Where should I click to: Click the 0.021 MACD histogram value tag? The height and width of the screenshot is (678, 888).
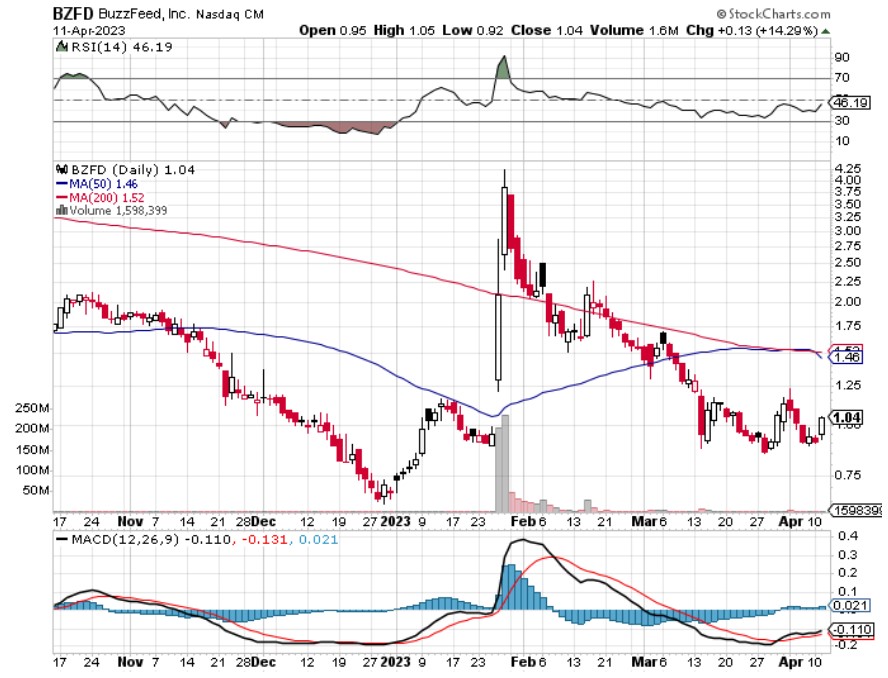coord(846,606)
